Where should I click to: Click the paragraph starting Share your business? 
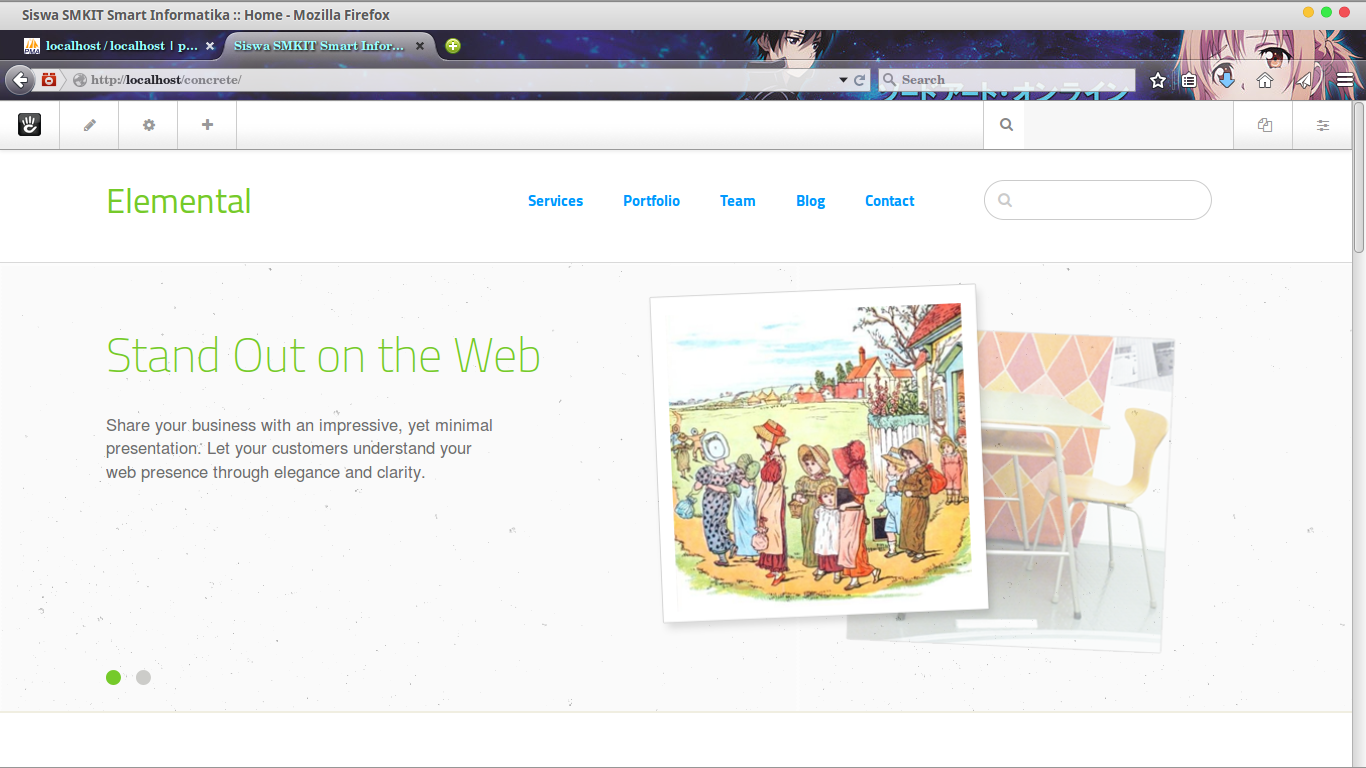click(x=299, y=449)
